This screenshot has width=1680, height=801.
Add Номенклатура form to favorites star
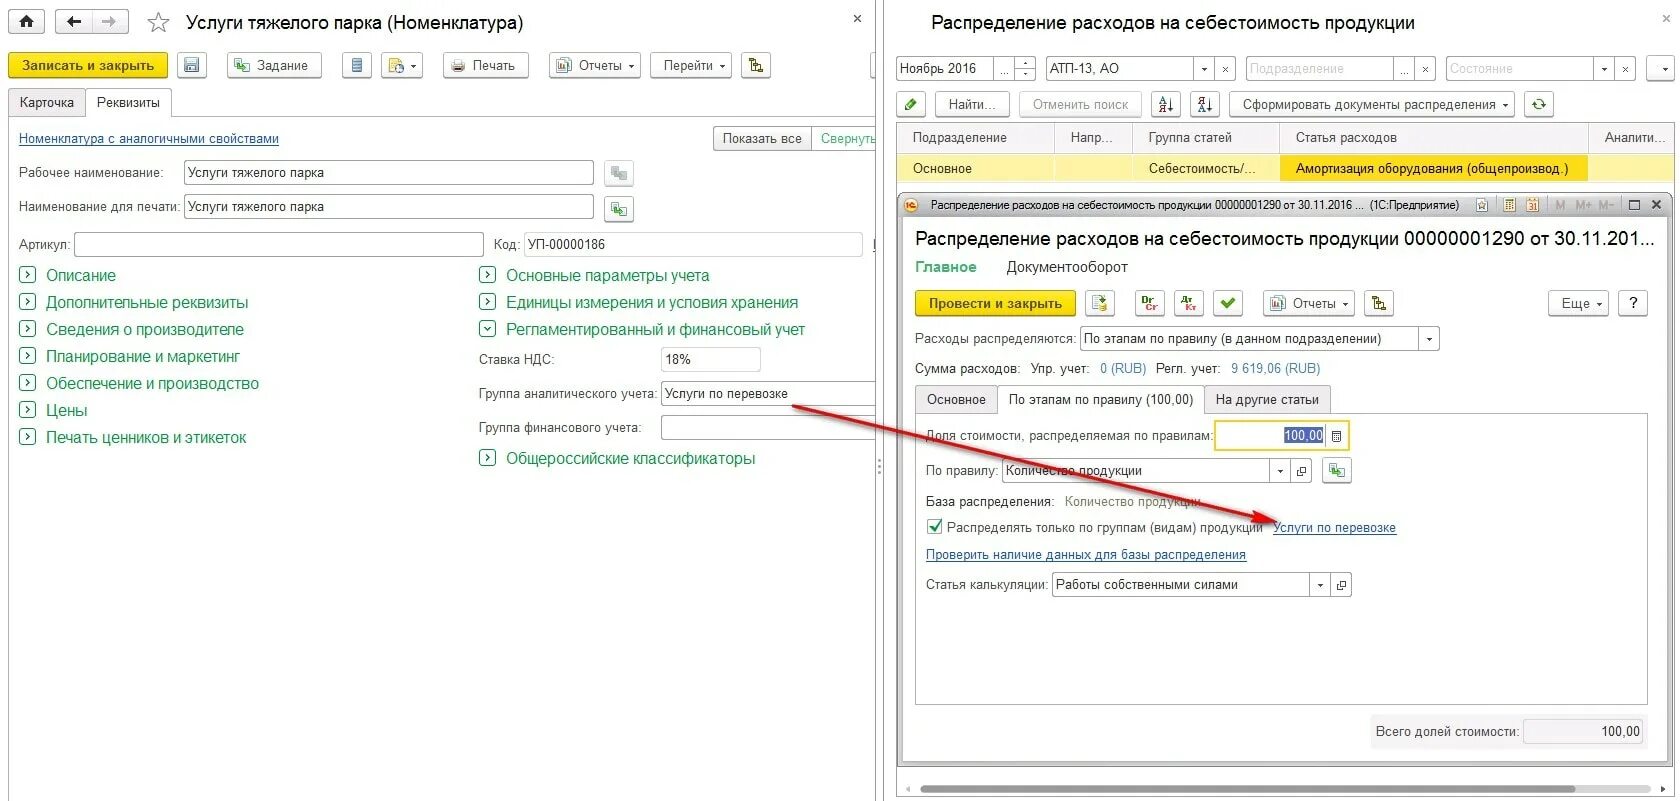(158, 22)
